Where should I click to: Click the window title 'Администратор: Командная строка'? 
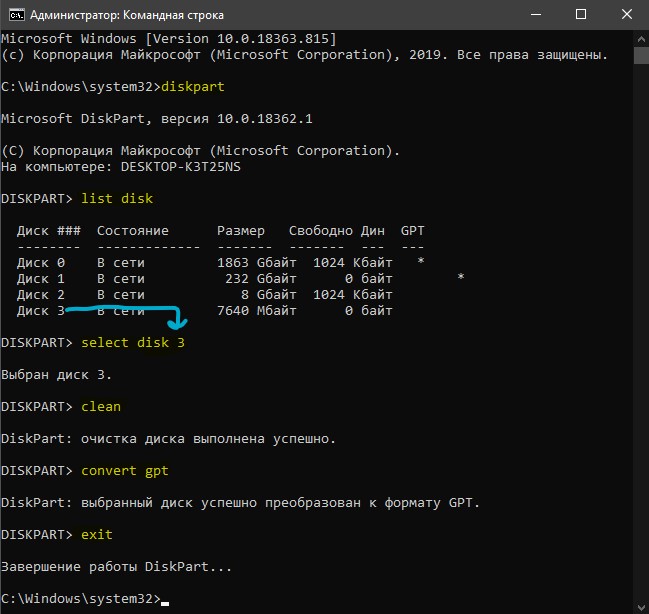click(127, 15)
